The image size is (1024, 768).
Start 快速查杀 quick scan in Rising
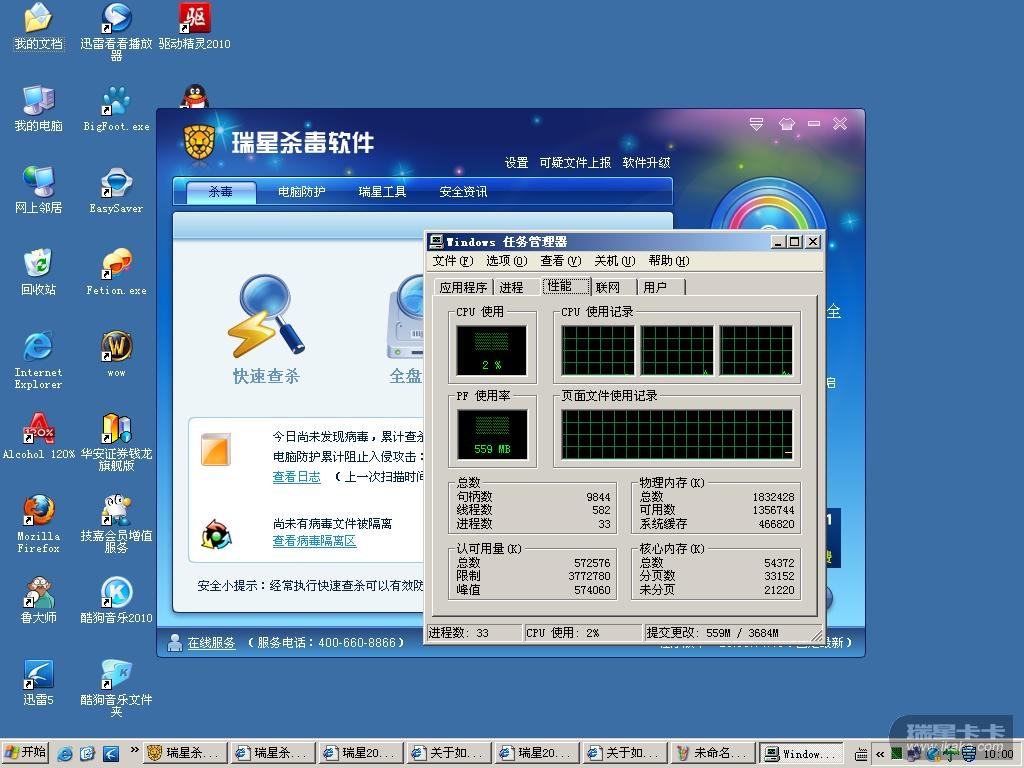266,328
